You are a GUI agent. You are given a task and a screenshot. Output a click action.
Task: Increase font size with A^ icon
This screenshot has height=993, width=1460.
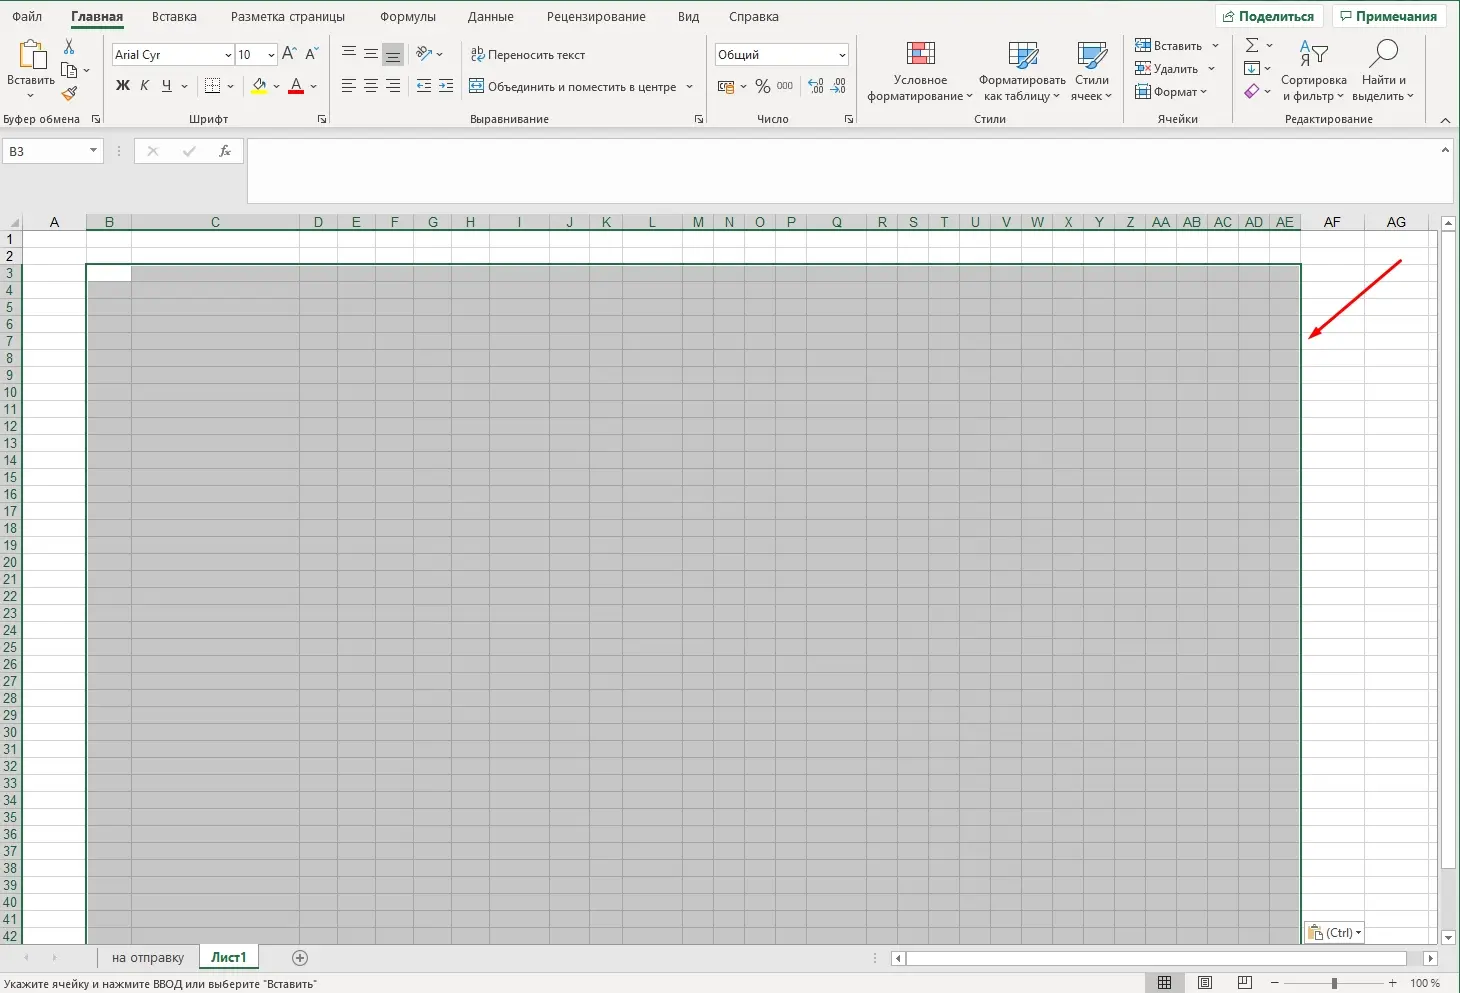[x=289, y=54]
